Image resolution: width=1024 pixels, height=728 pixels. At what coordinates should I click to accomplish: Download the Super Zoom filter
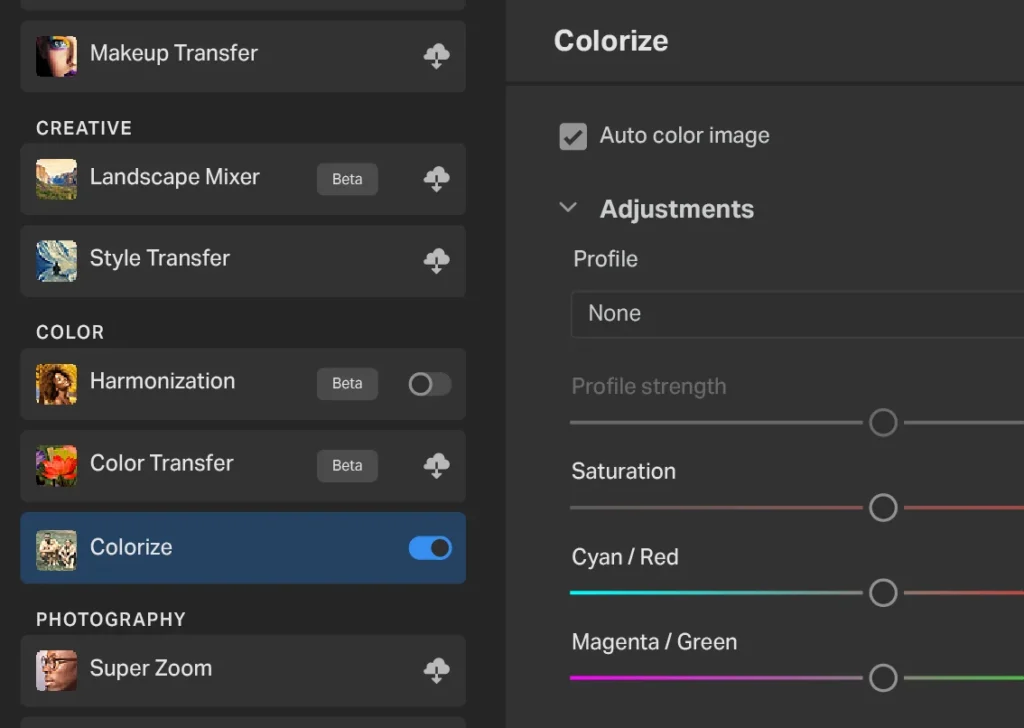coord(436,671)
